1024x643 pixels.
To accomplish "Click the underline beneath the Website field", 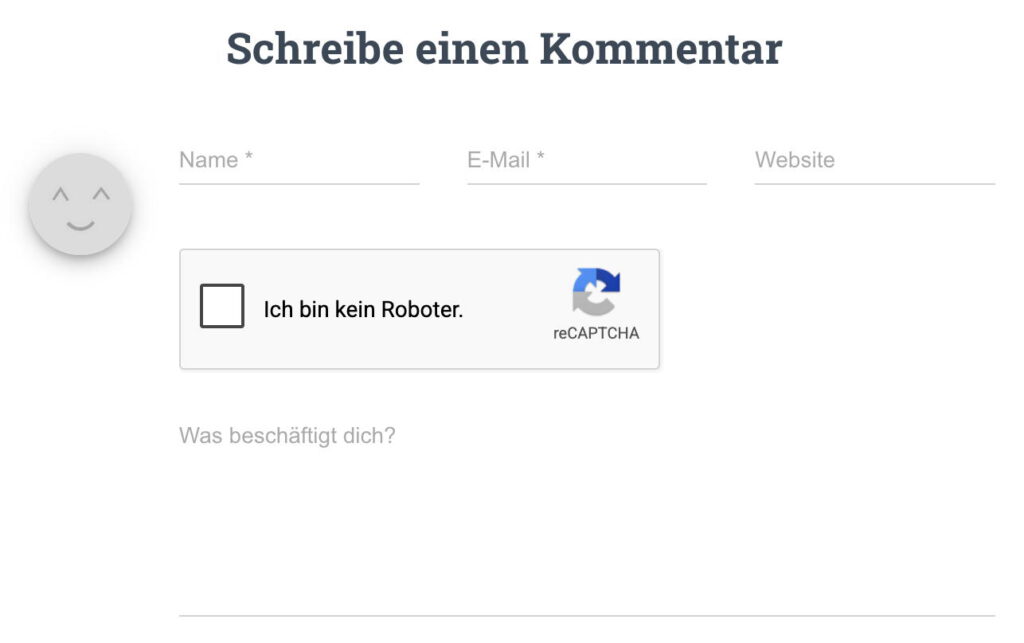I will tap(874, 184).
